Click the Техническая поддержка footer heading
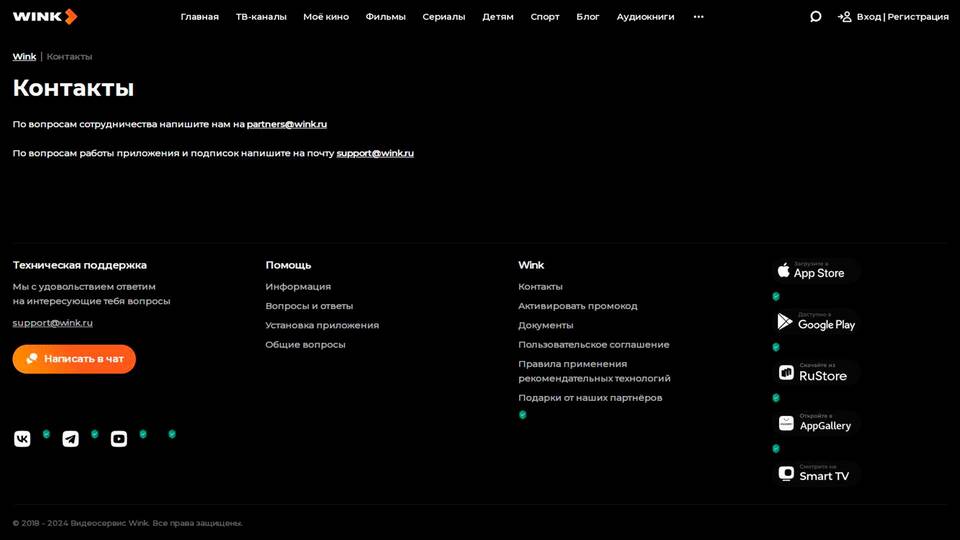This screenshot has width=960, height=540. (x=80, y=265)
